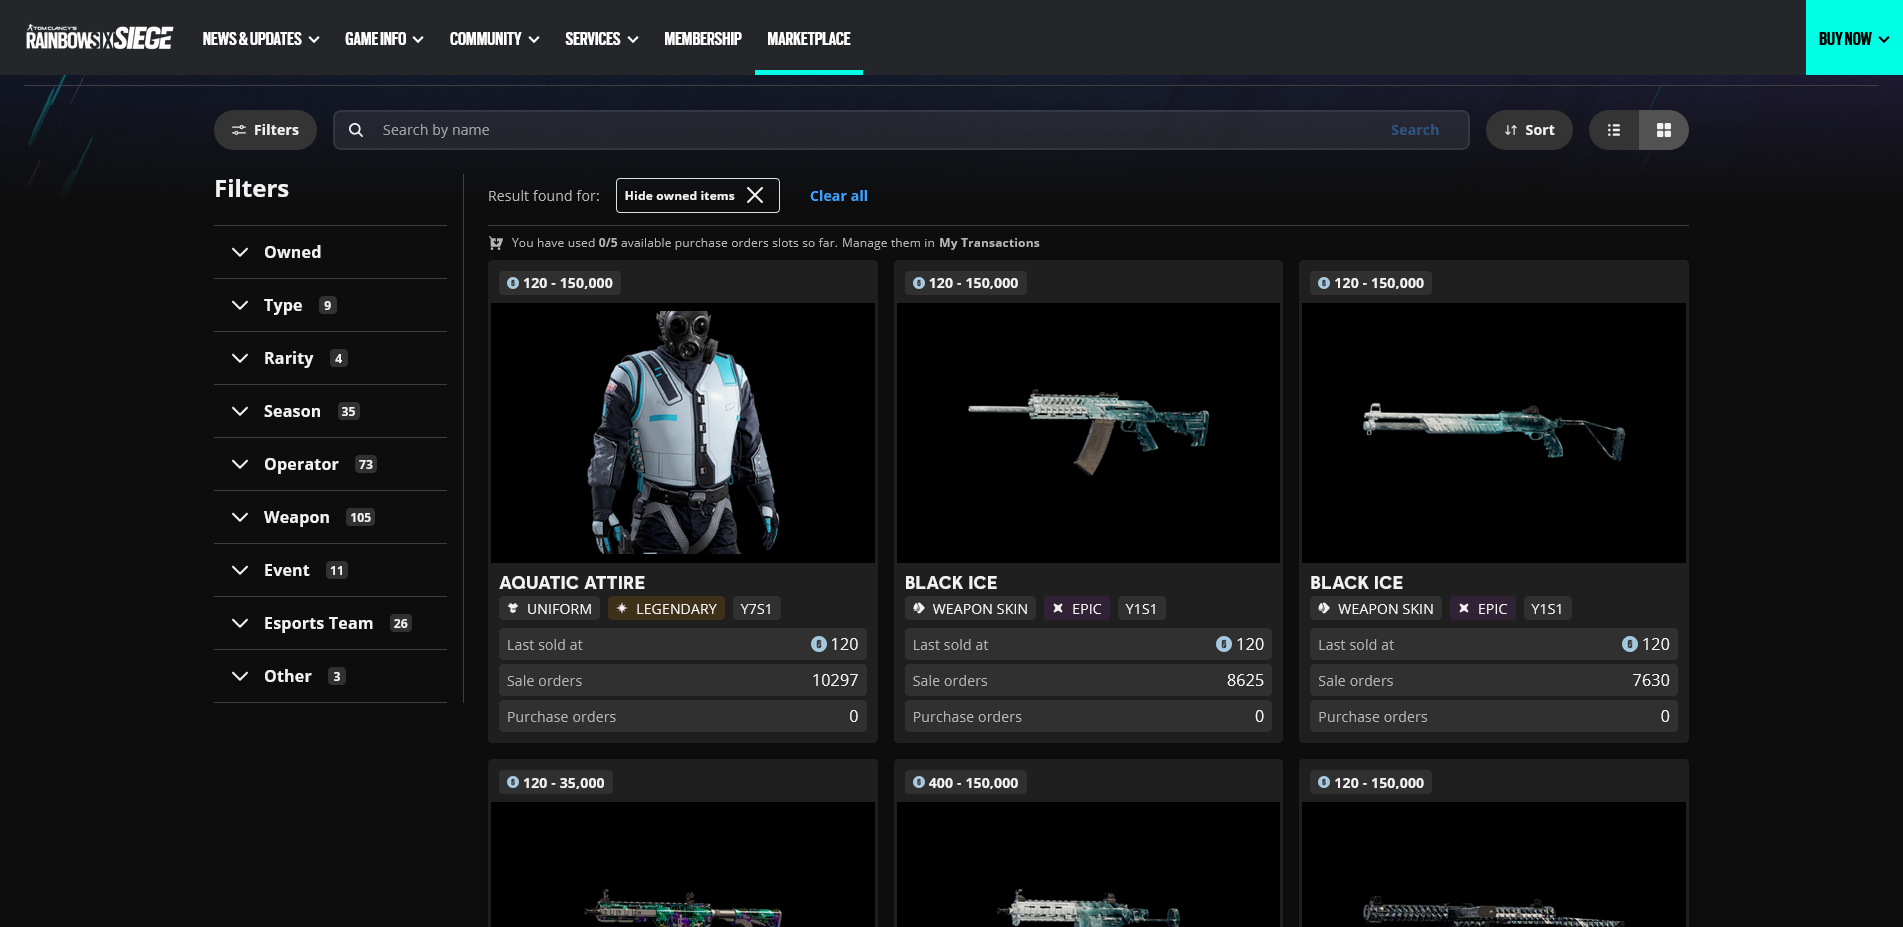1903x927 pixels.
Task: Click the Weapon count badge 105
Action: click(360, 517)
